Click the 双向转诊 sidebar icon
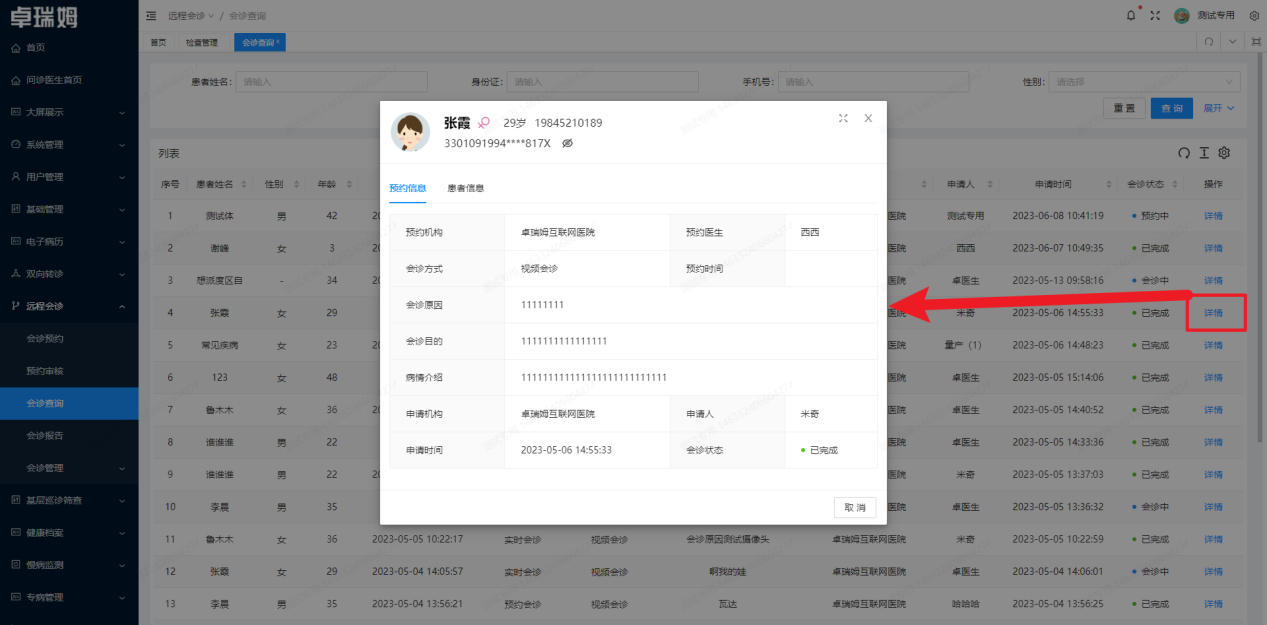Screen dimensions: 1267x625 pyautogui.click(x=15, y=273)
